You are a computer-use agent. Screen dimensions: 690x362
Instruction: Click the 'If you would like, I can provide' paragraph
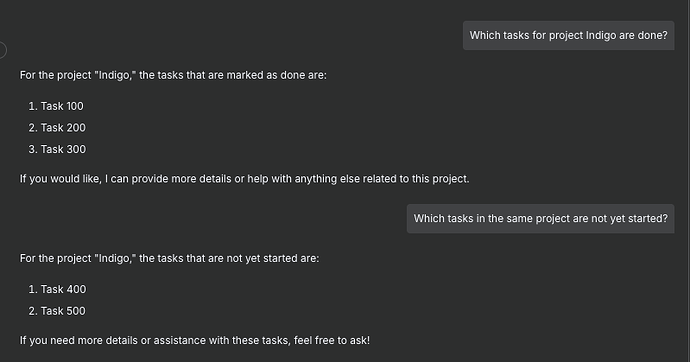pyautogui.click(x=244, y=179)
